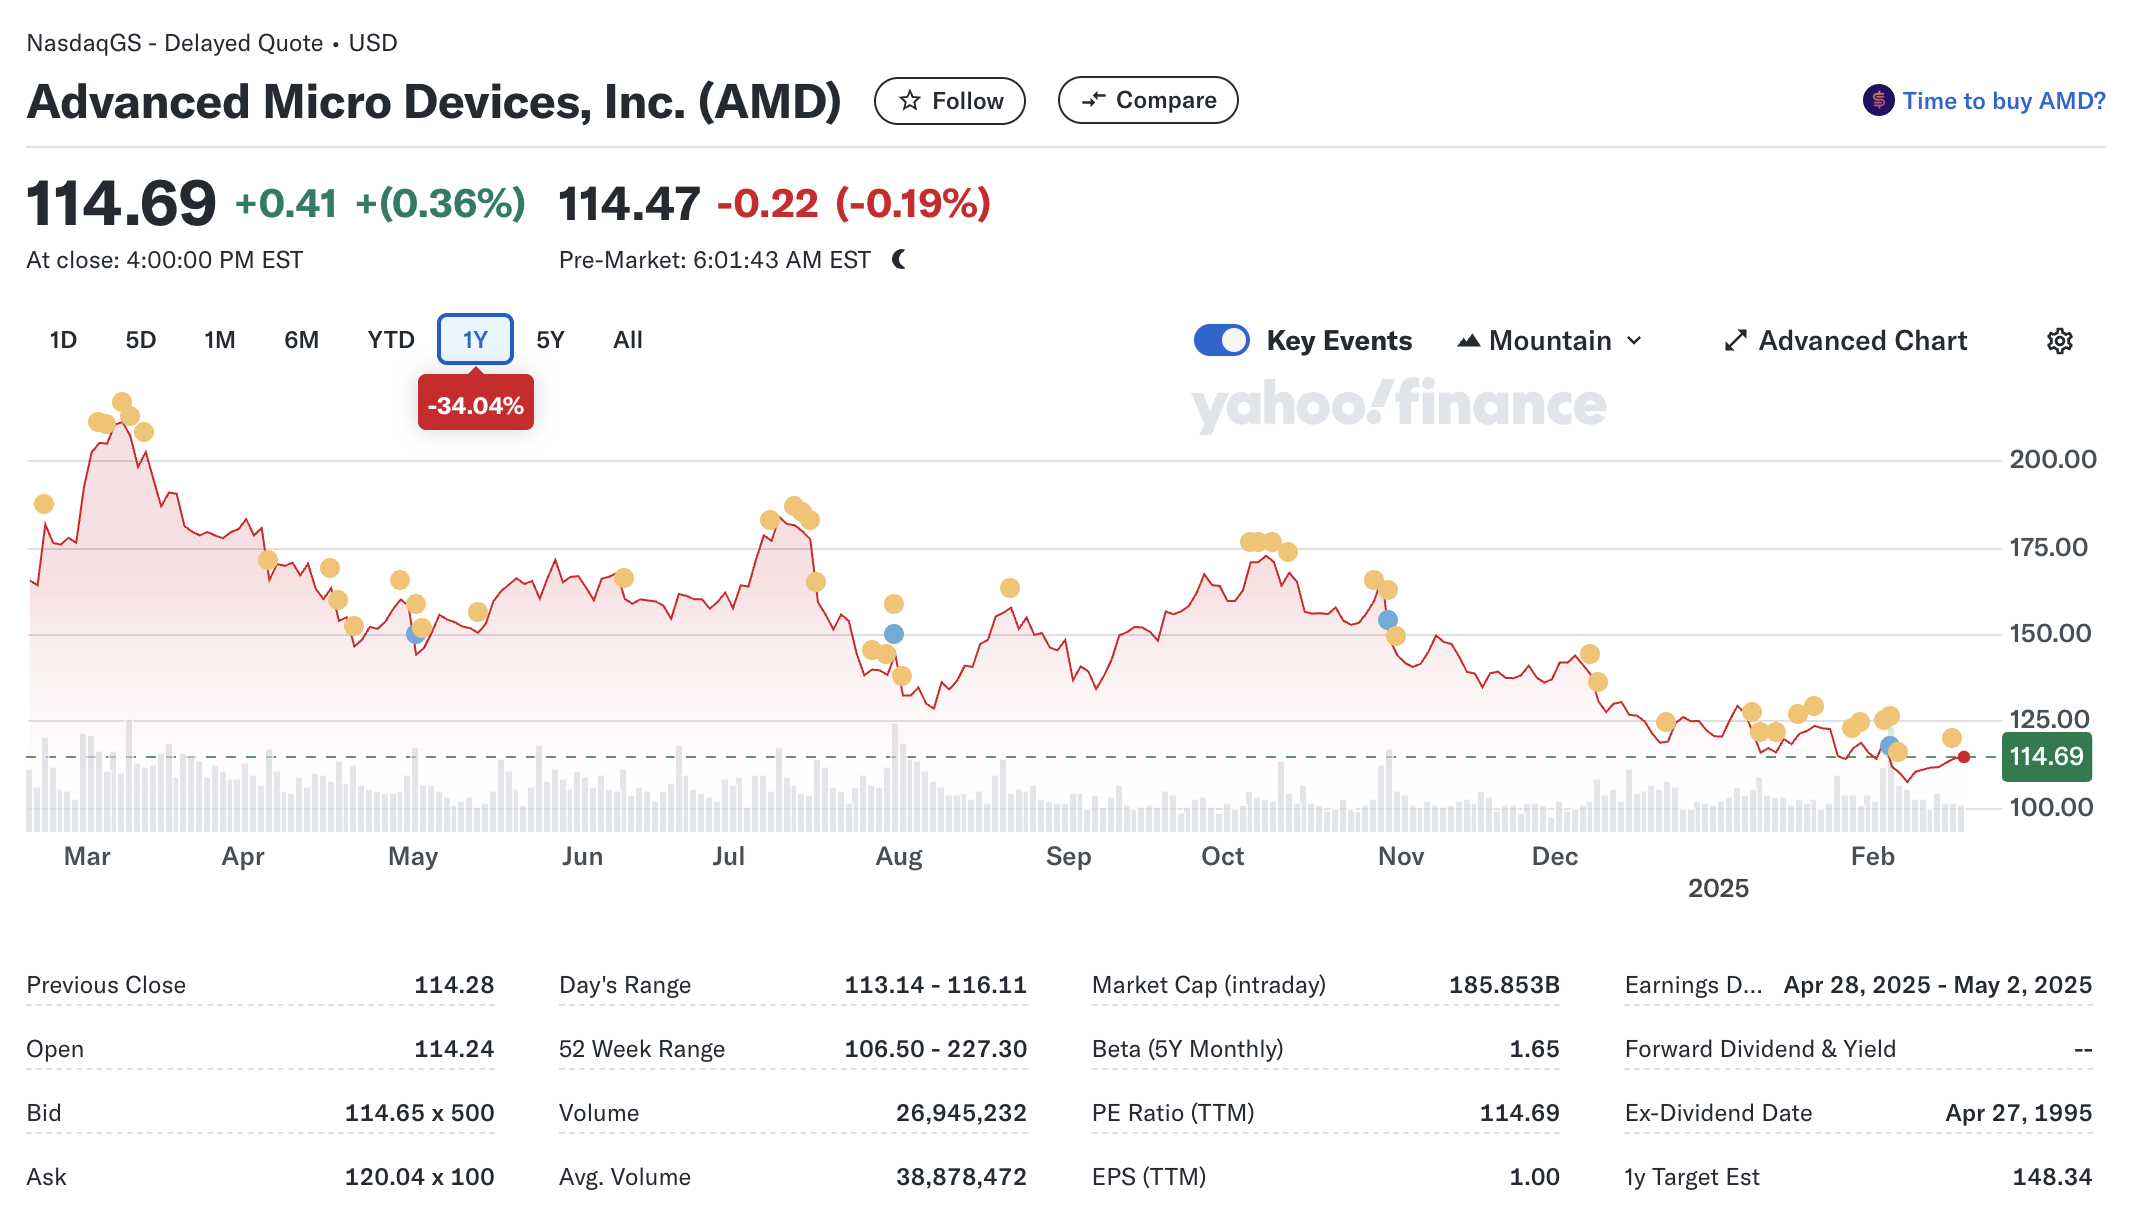The width and height of the screenshot is (2132, 1216).
Task: Toggle the Key Events switch off
Action: tap(1221, 340)
